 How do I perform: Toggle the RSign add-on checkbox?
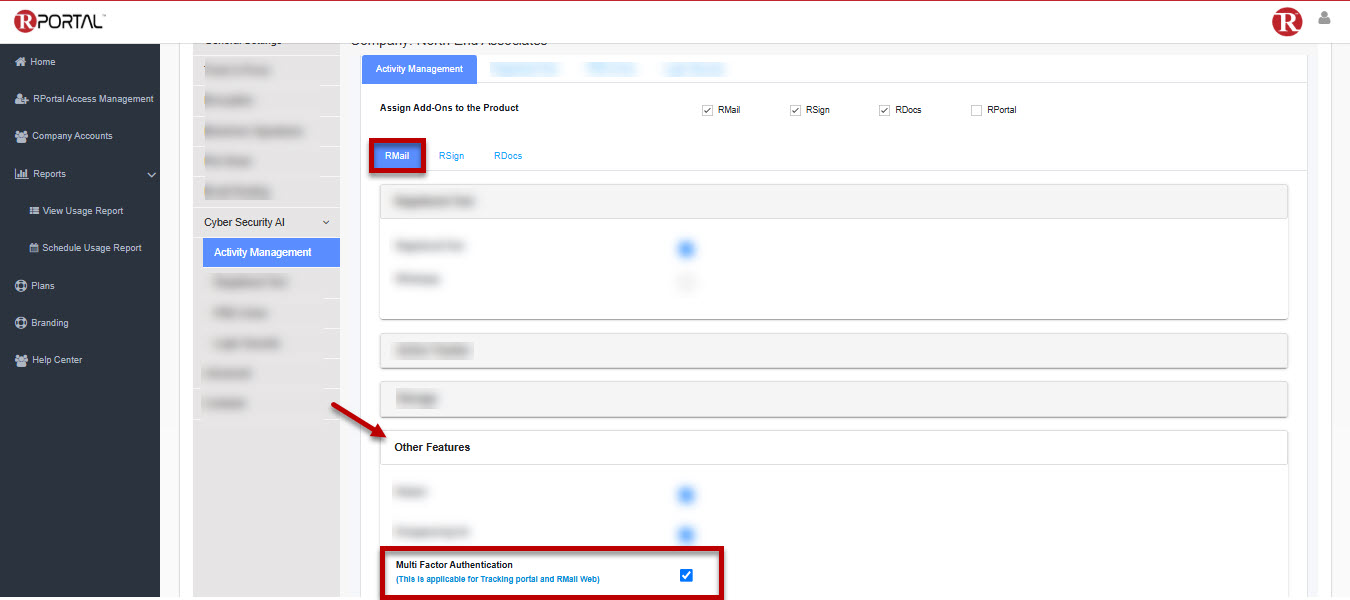795,110
